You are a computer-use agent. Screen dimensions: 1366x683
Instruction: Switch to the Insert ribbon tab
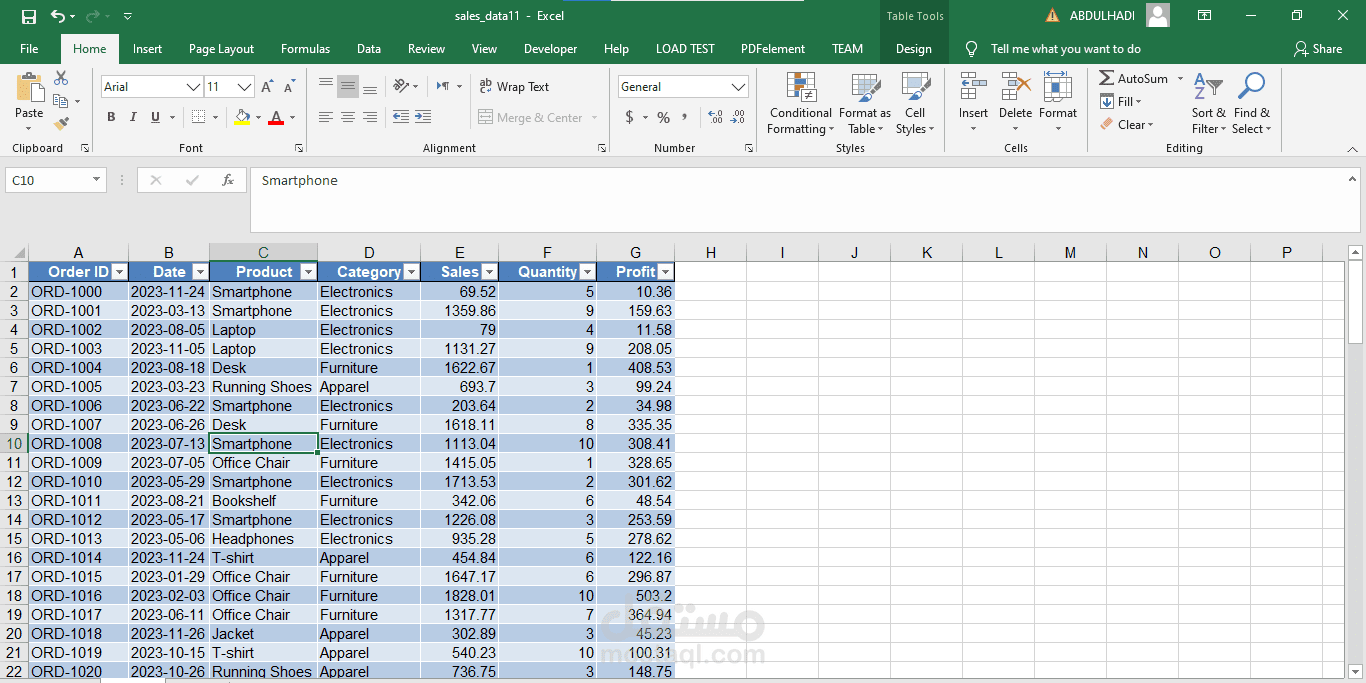pyautogui.click(x=147, y=49)
